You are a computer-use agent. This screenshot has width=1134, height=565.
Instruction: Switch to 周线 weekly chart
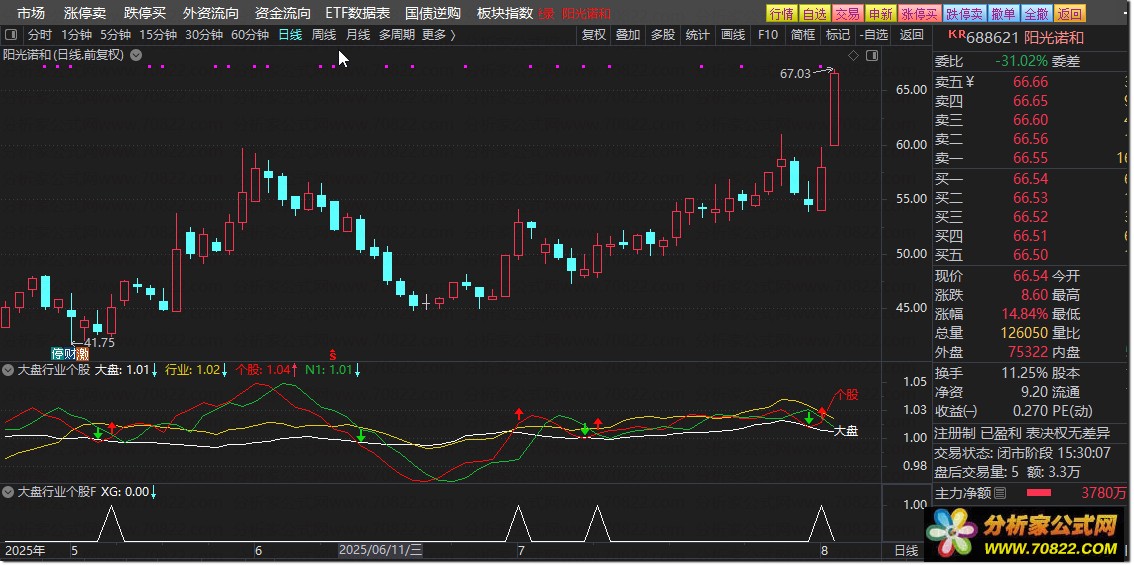click(324, 35)
